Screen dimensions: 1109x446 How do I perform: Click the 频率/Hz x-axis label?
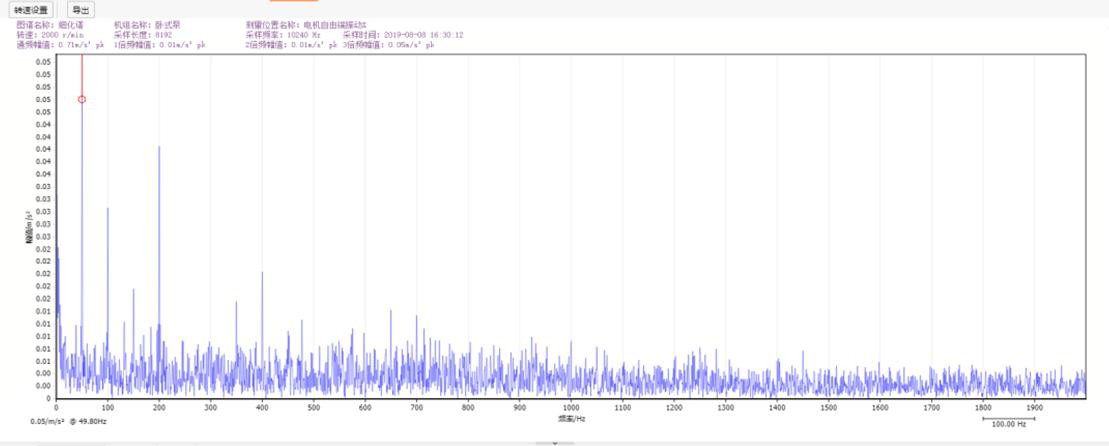tap(571, 417)
